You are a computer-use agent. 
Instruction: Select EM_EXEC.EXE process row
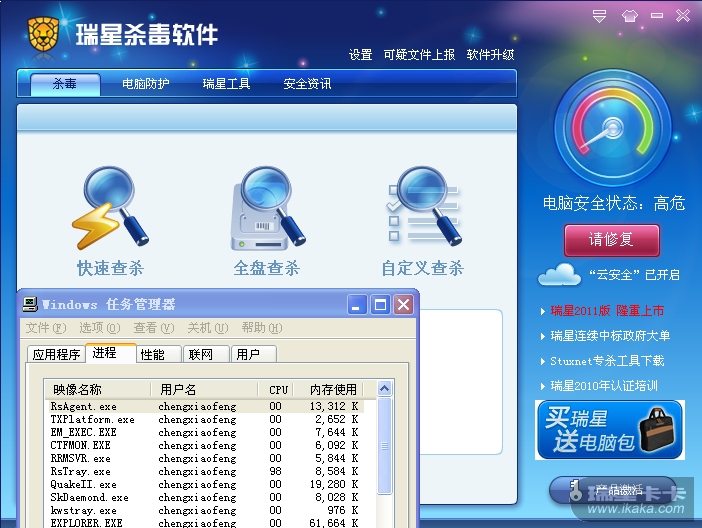(x=206, y=432)
